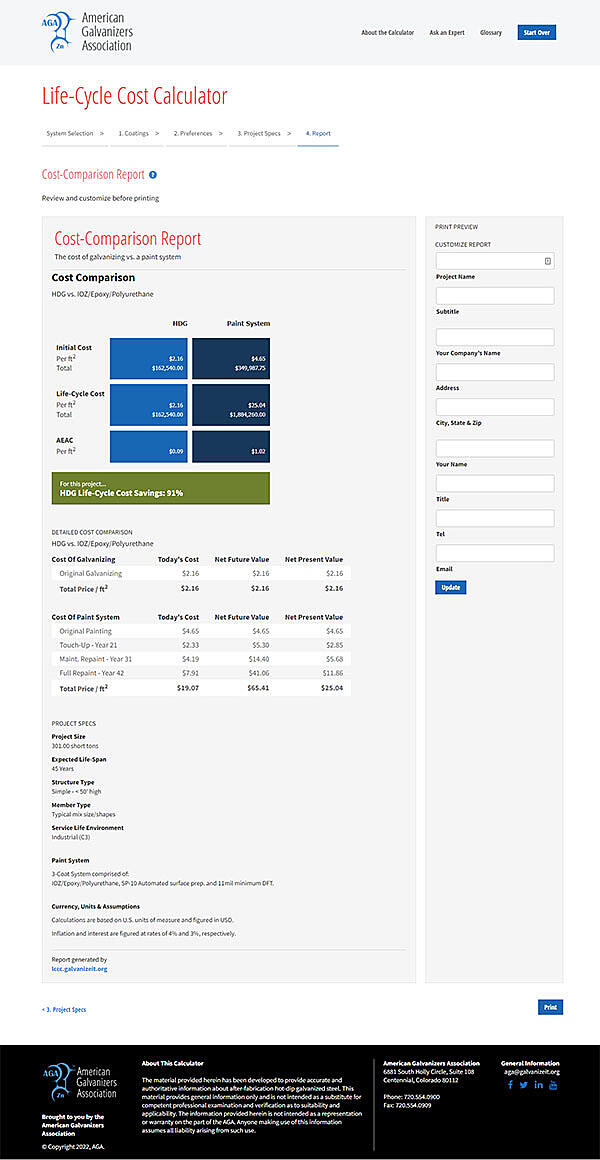Open the AGA Facebook page icon
Screen dimensions: 600x1160
coord(510,1085)
